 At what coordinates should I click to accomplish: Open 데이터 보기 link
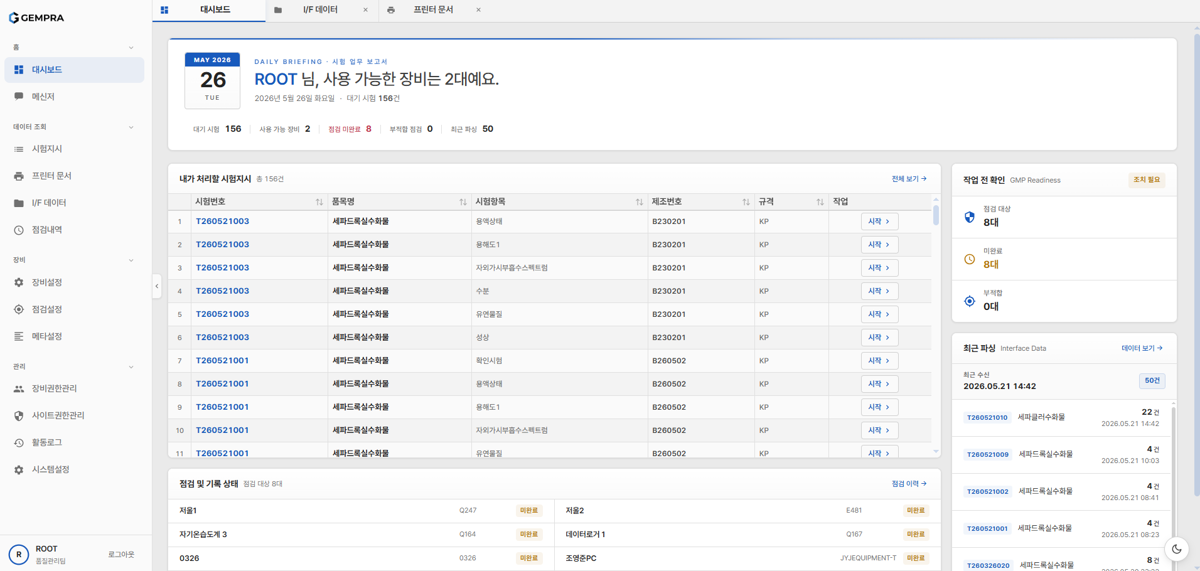tap(1142, 348)
